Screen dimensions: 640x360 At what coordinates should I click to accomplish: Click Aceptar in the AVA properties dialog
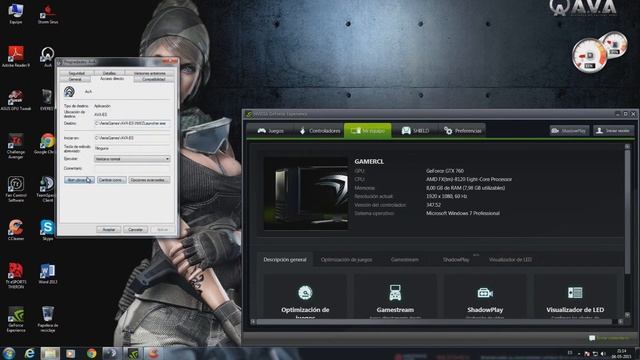point(109,229)
